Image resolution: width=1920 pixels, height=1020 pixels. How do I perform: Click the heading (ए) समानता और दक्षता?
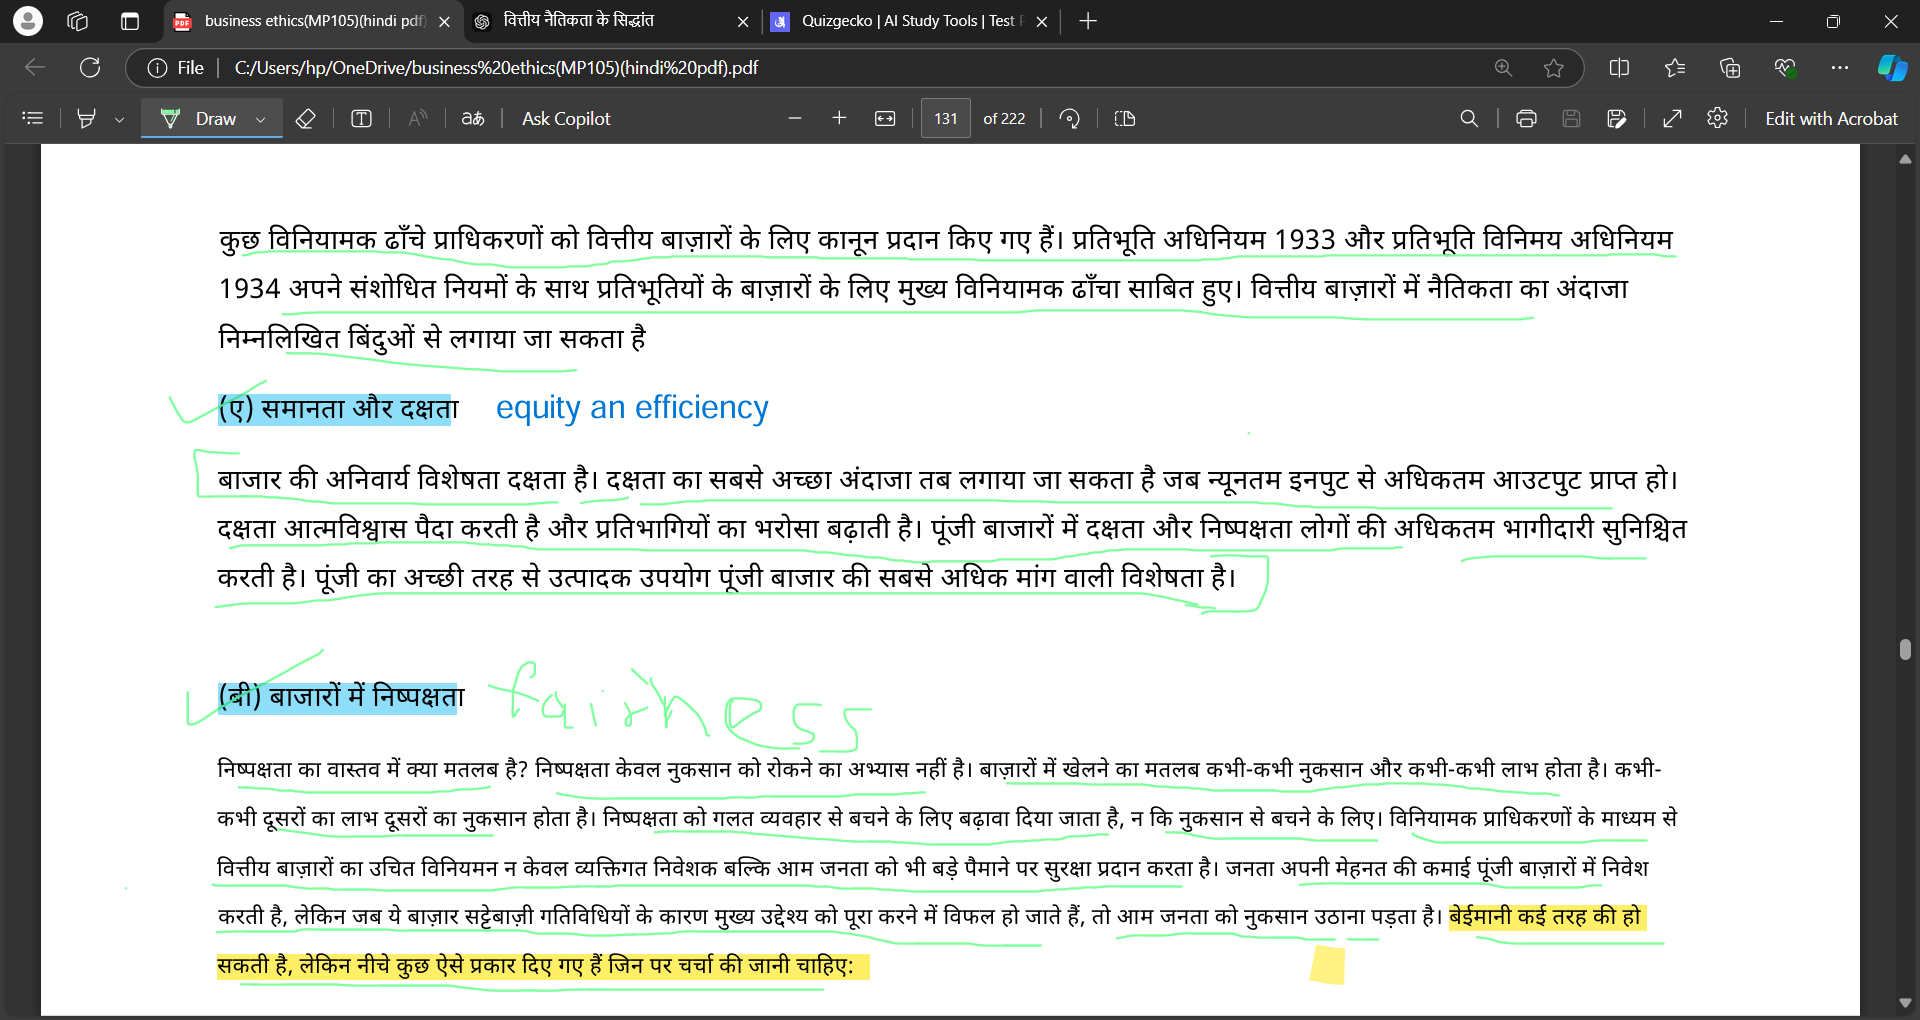pyautogui.click(x=338, y=408)
